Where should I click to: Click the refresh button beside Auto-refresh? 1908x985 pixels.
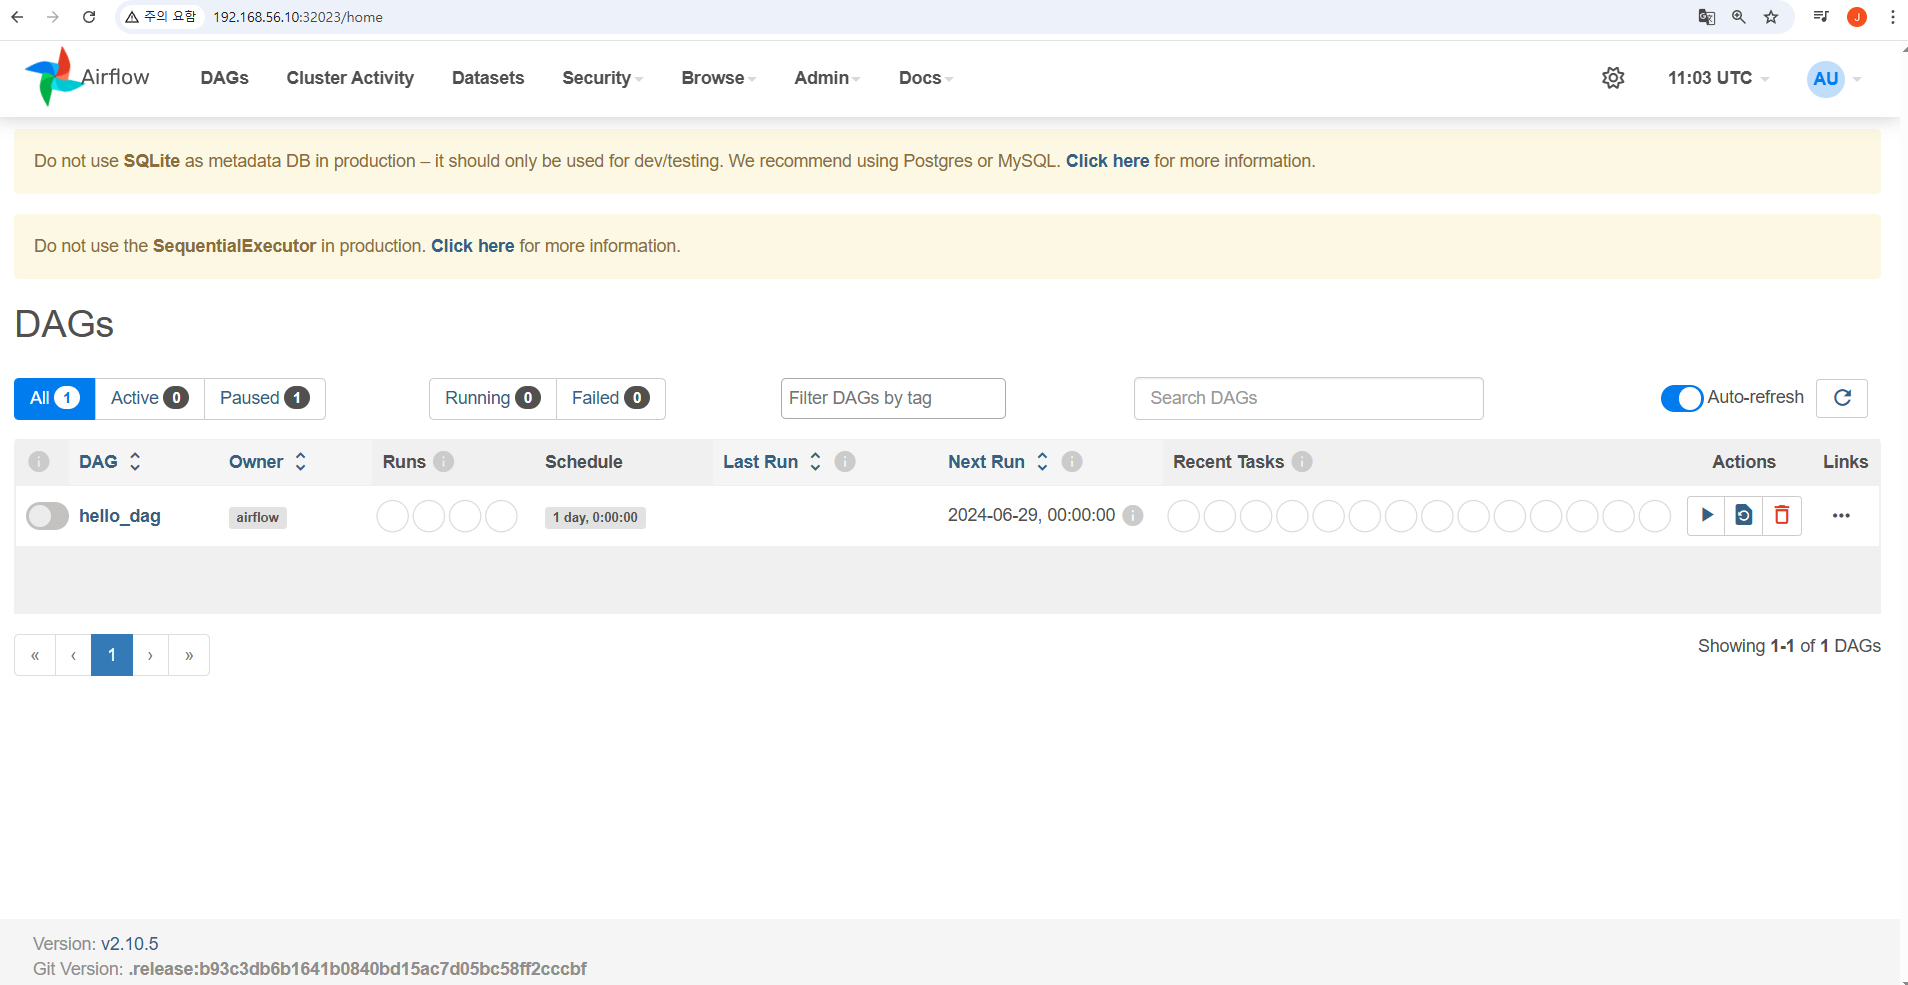(x=1842, y=398)
